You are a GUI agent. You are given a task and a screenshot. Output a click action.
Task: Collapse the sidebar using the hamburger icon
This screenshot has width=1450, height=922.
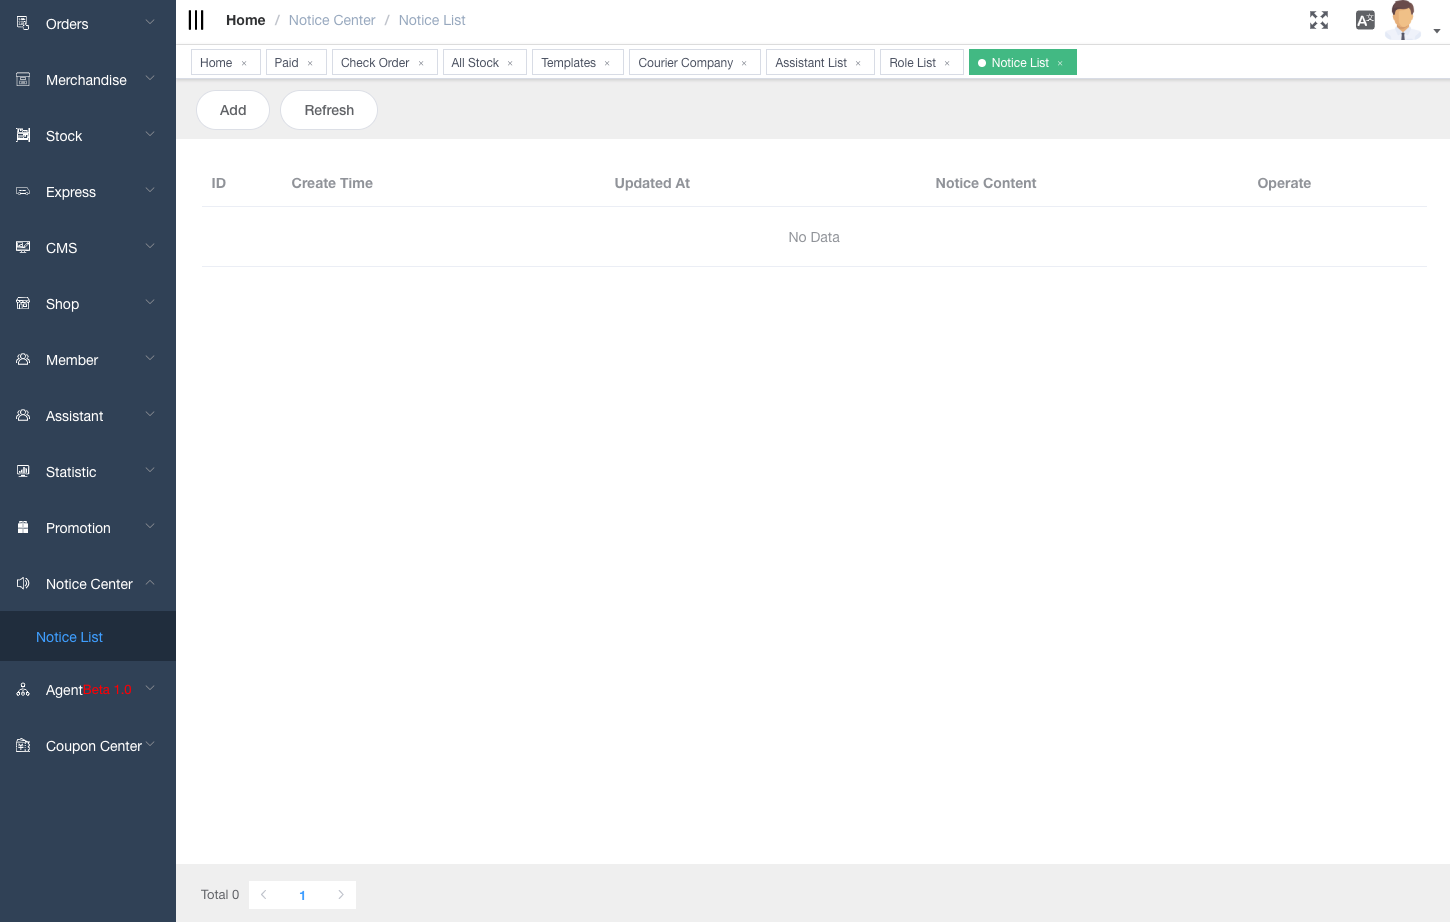click(x=196, y=19)
